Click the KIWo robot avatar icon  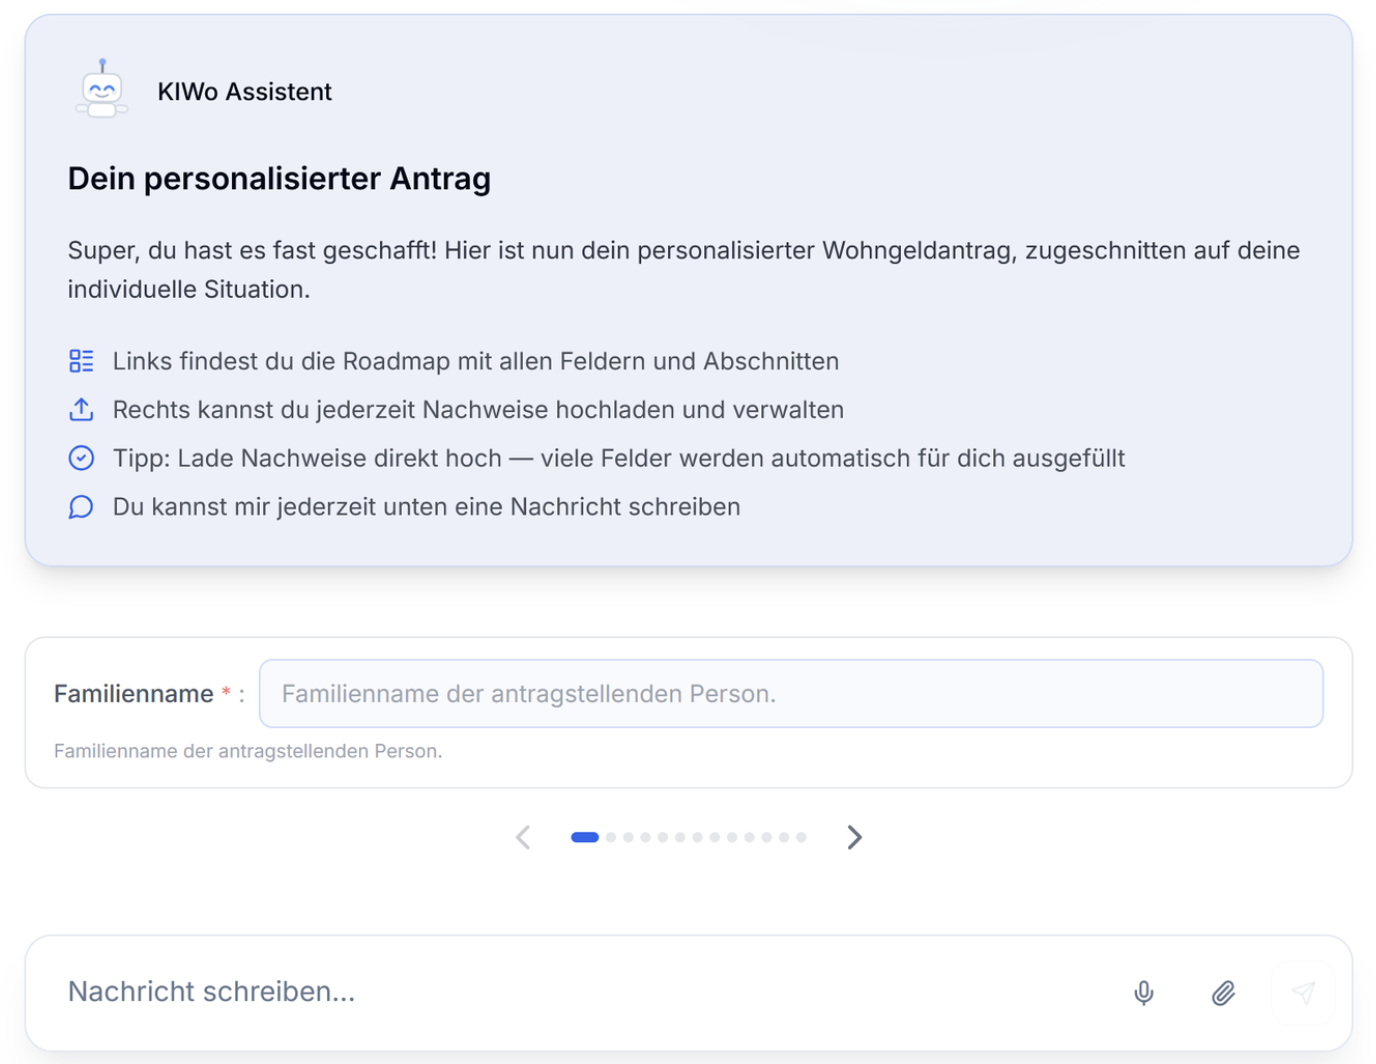point(102,90)
